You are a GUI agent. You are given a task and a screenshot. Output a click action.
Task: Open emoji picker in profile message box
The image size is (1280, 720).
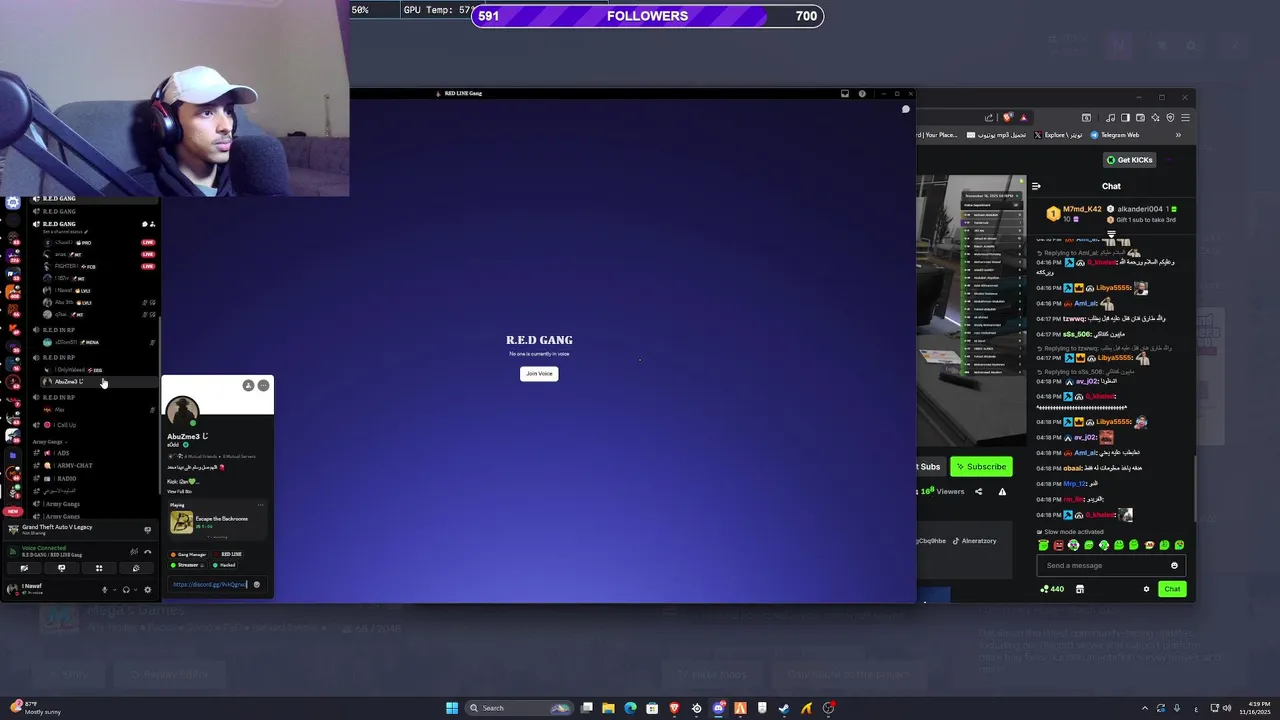click(257, 584)
